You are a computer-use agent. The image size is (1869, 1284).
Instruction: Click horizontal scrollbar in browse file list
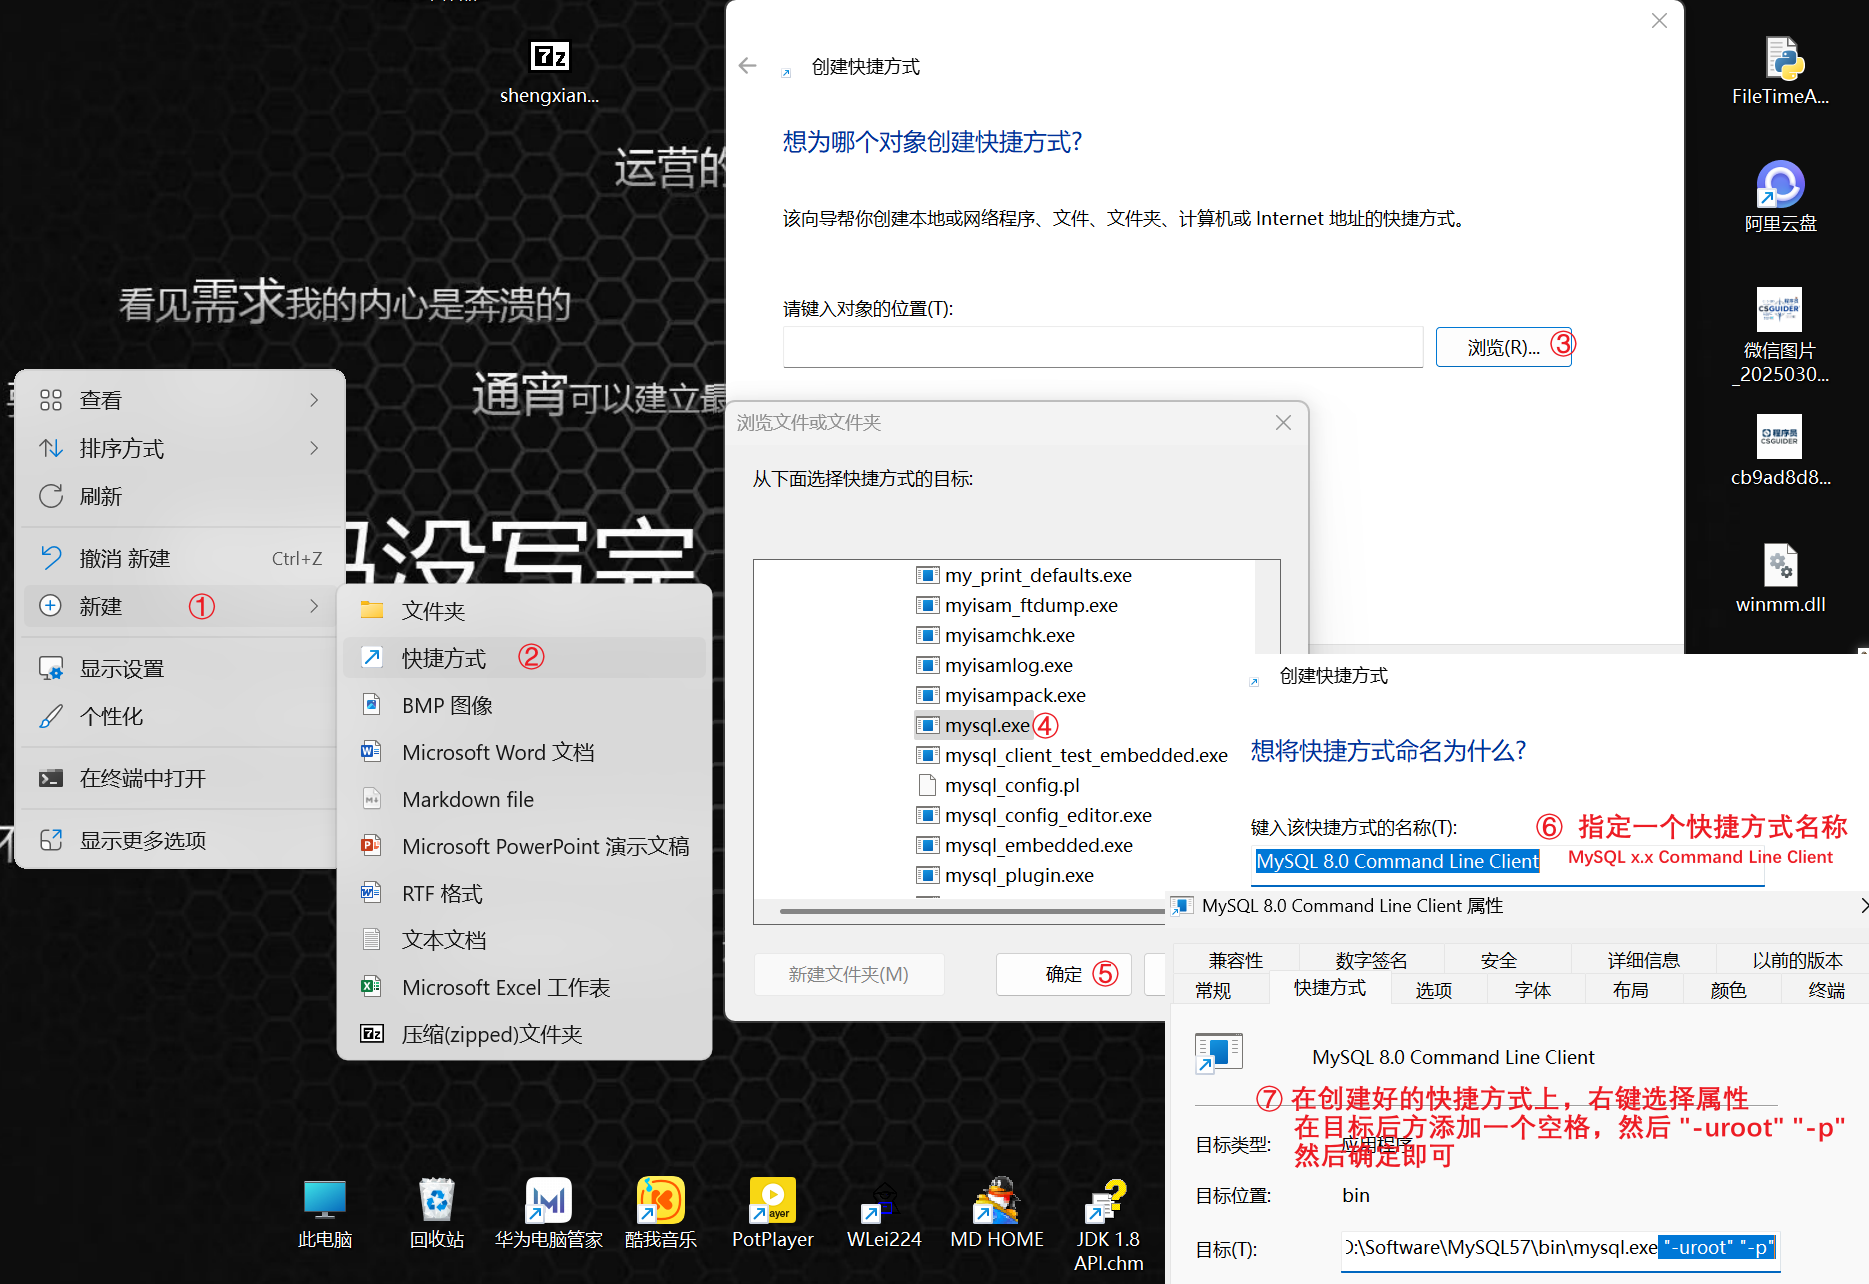pos(971,911)
